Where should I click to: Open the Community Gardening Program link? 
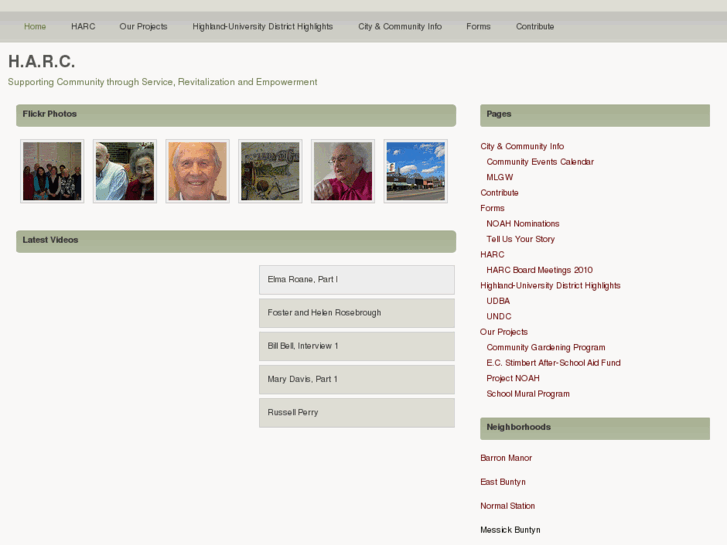(546, 347)
